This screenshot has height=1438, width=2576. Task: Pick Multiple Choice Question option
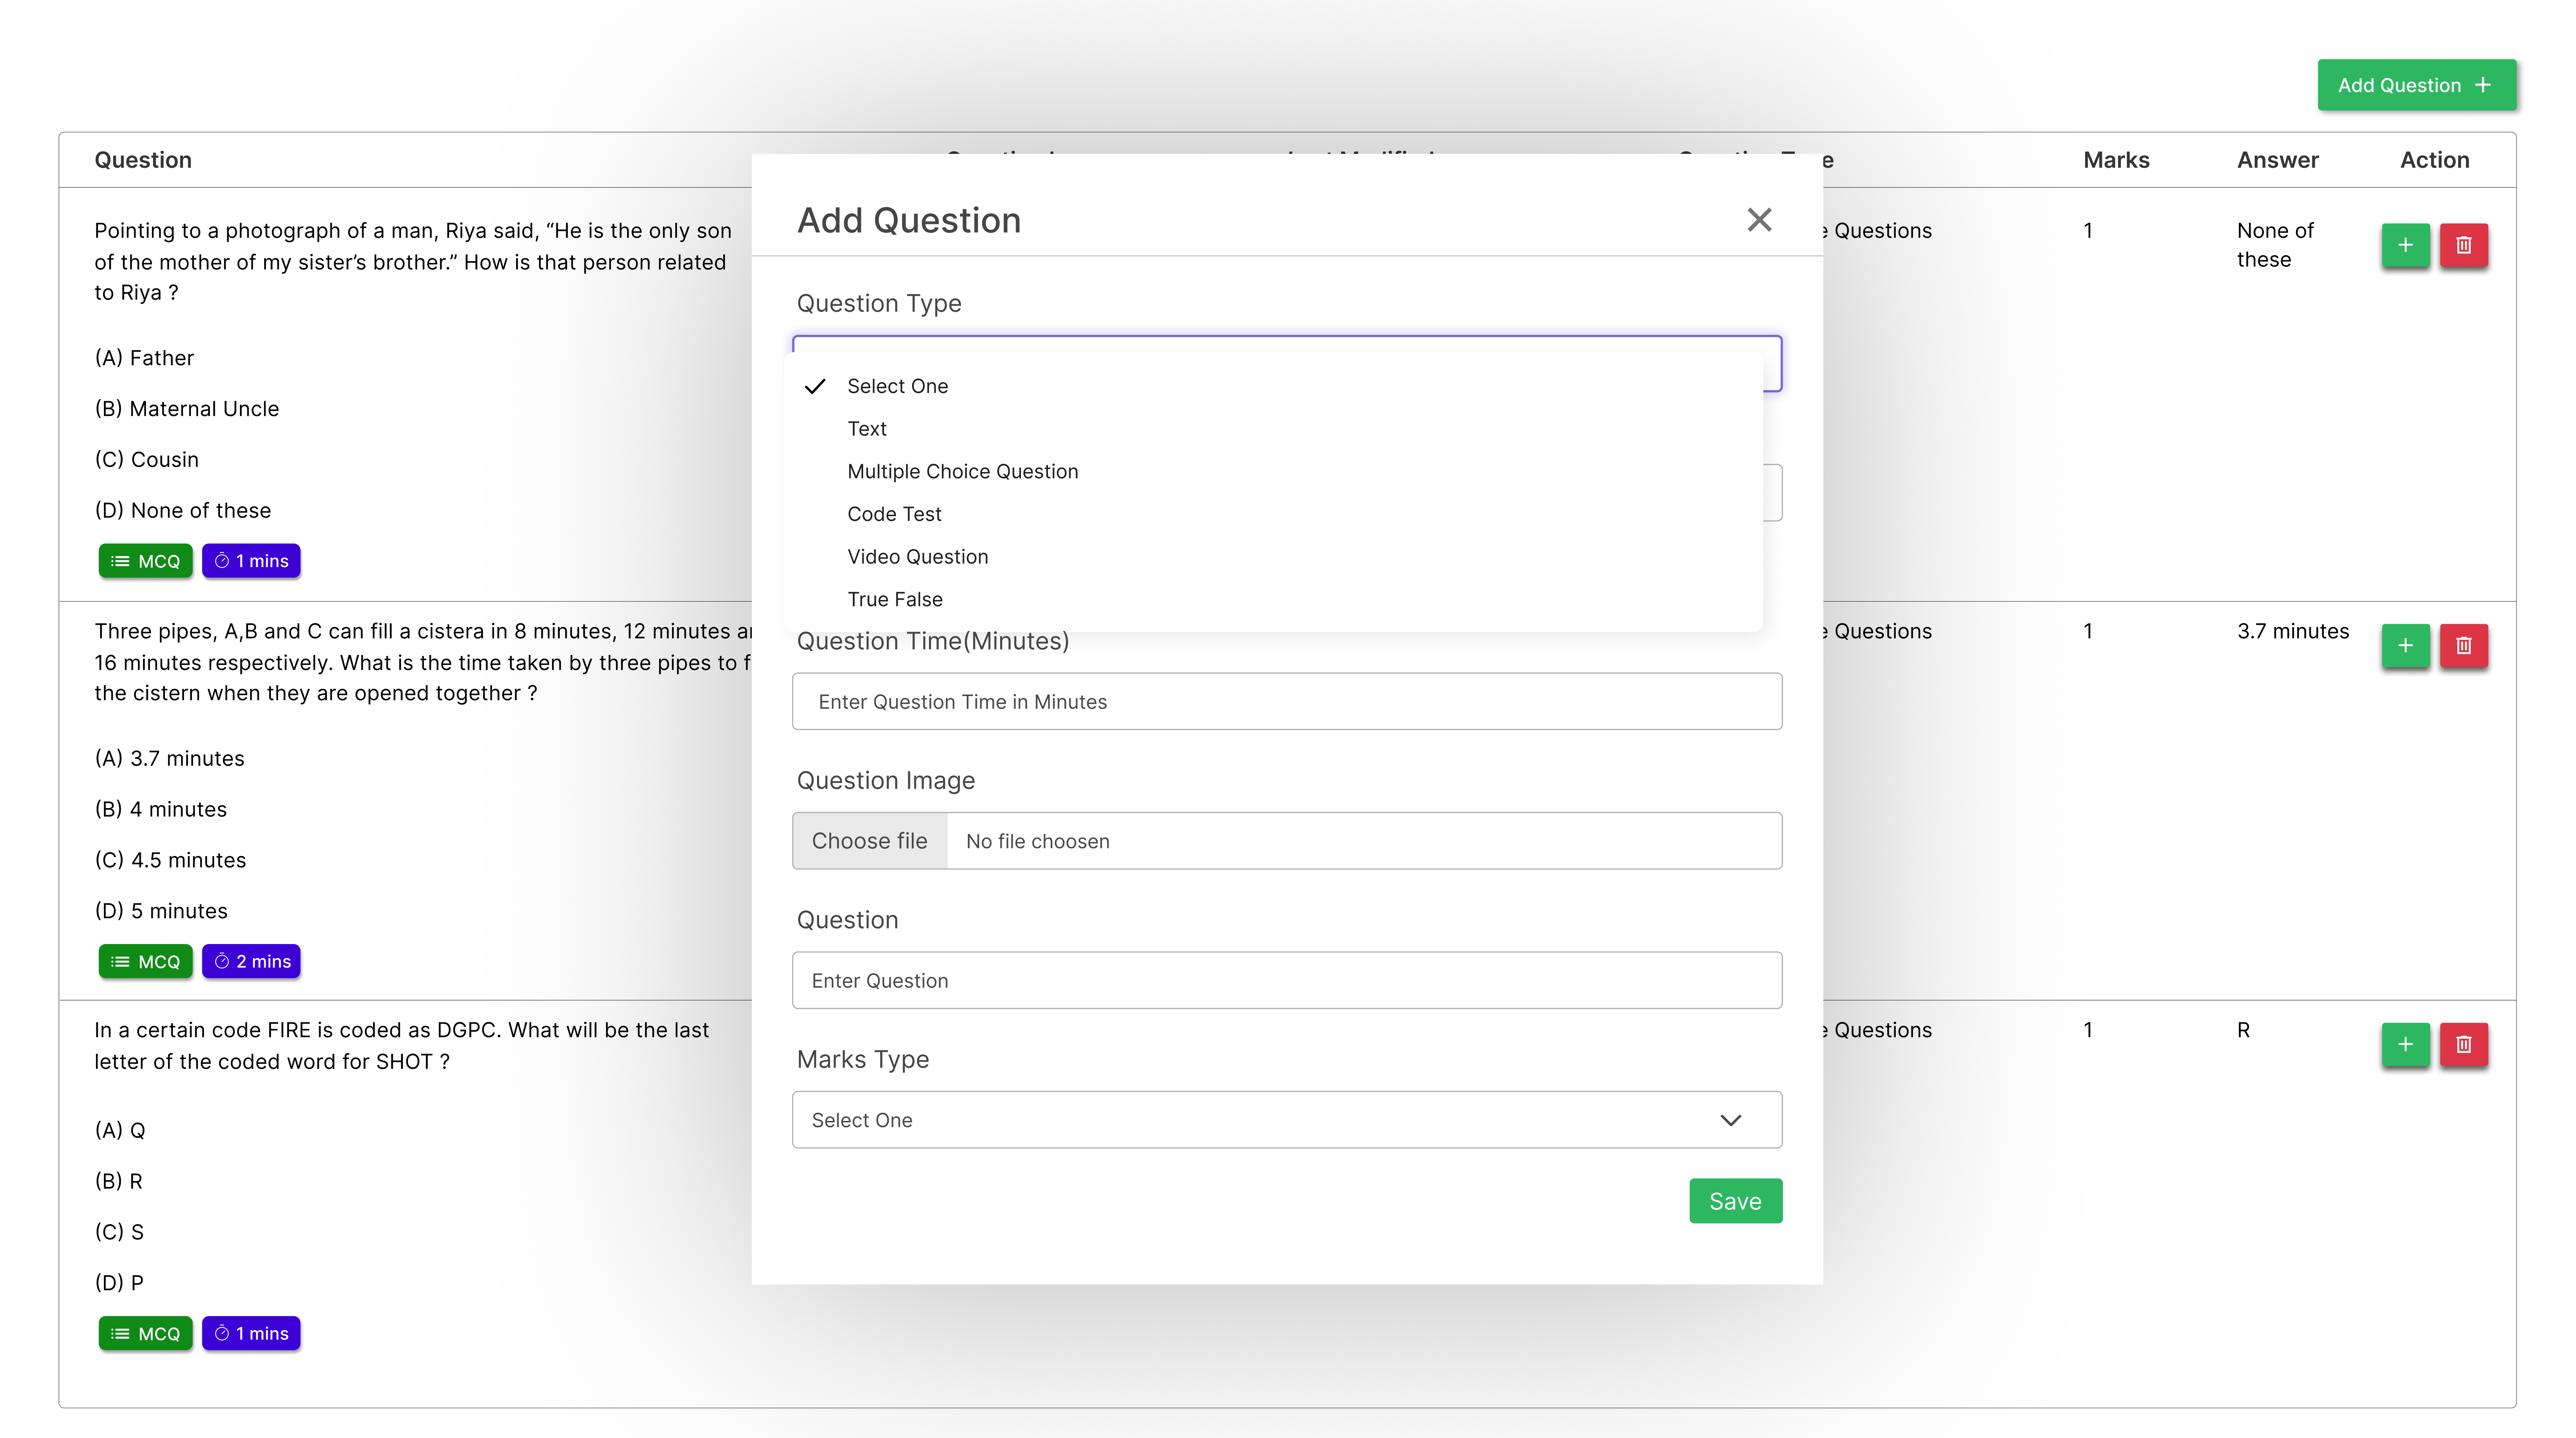(x=962, y=471)
